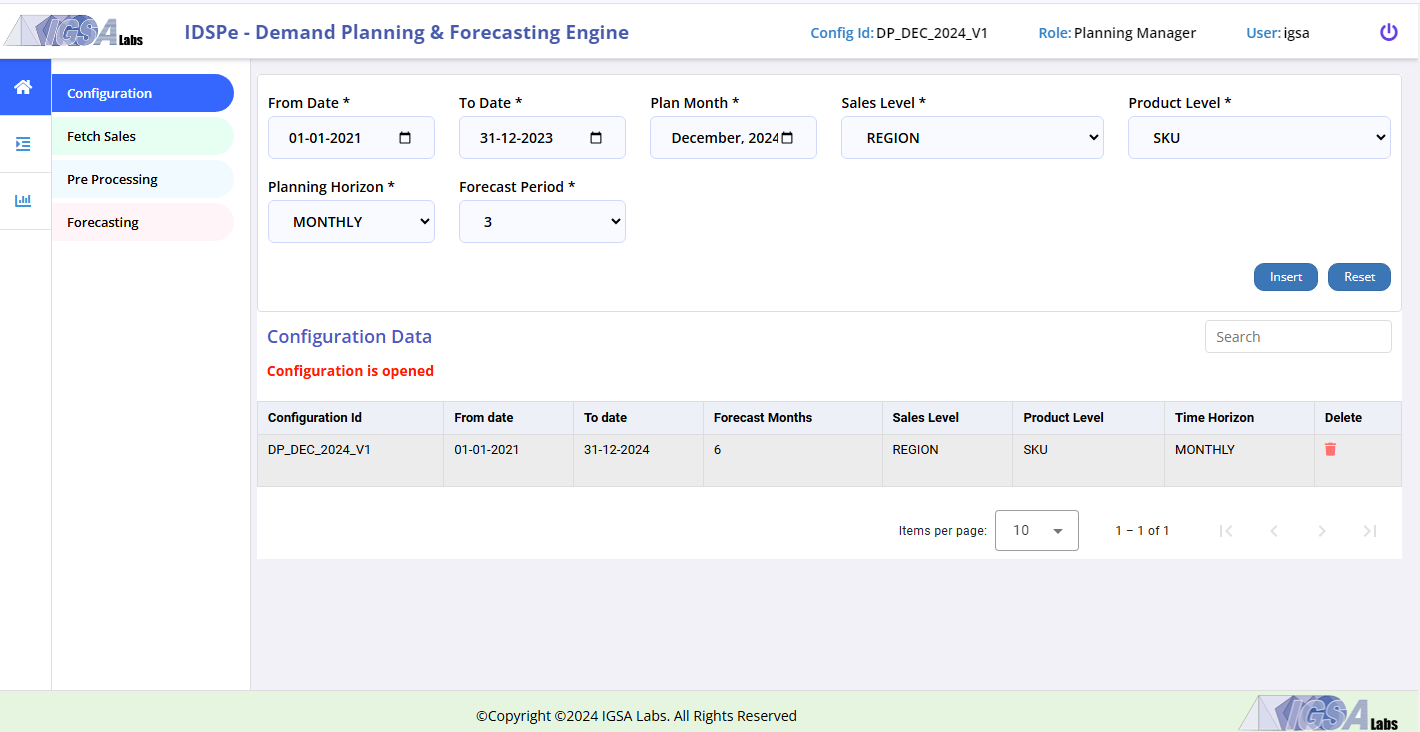The image size is (1420, 732).
Task: Select the Pre Processing menu item
Action: coord(143,179)
